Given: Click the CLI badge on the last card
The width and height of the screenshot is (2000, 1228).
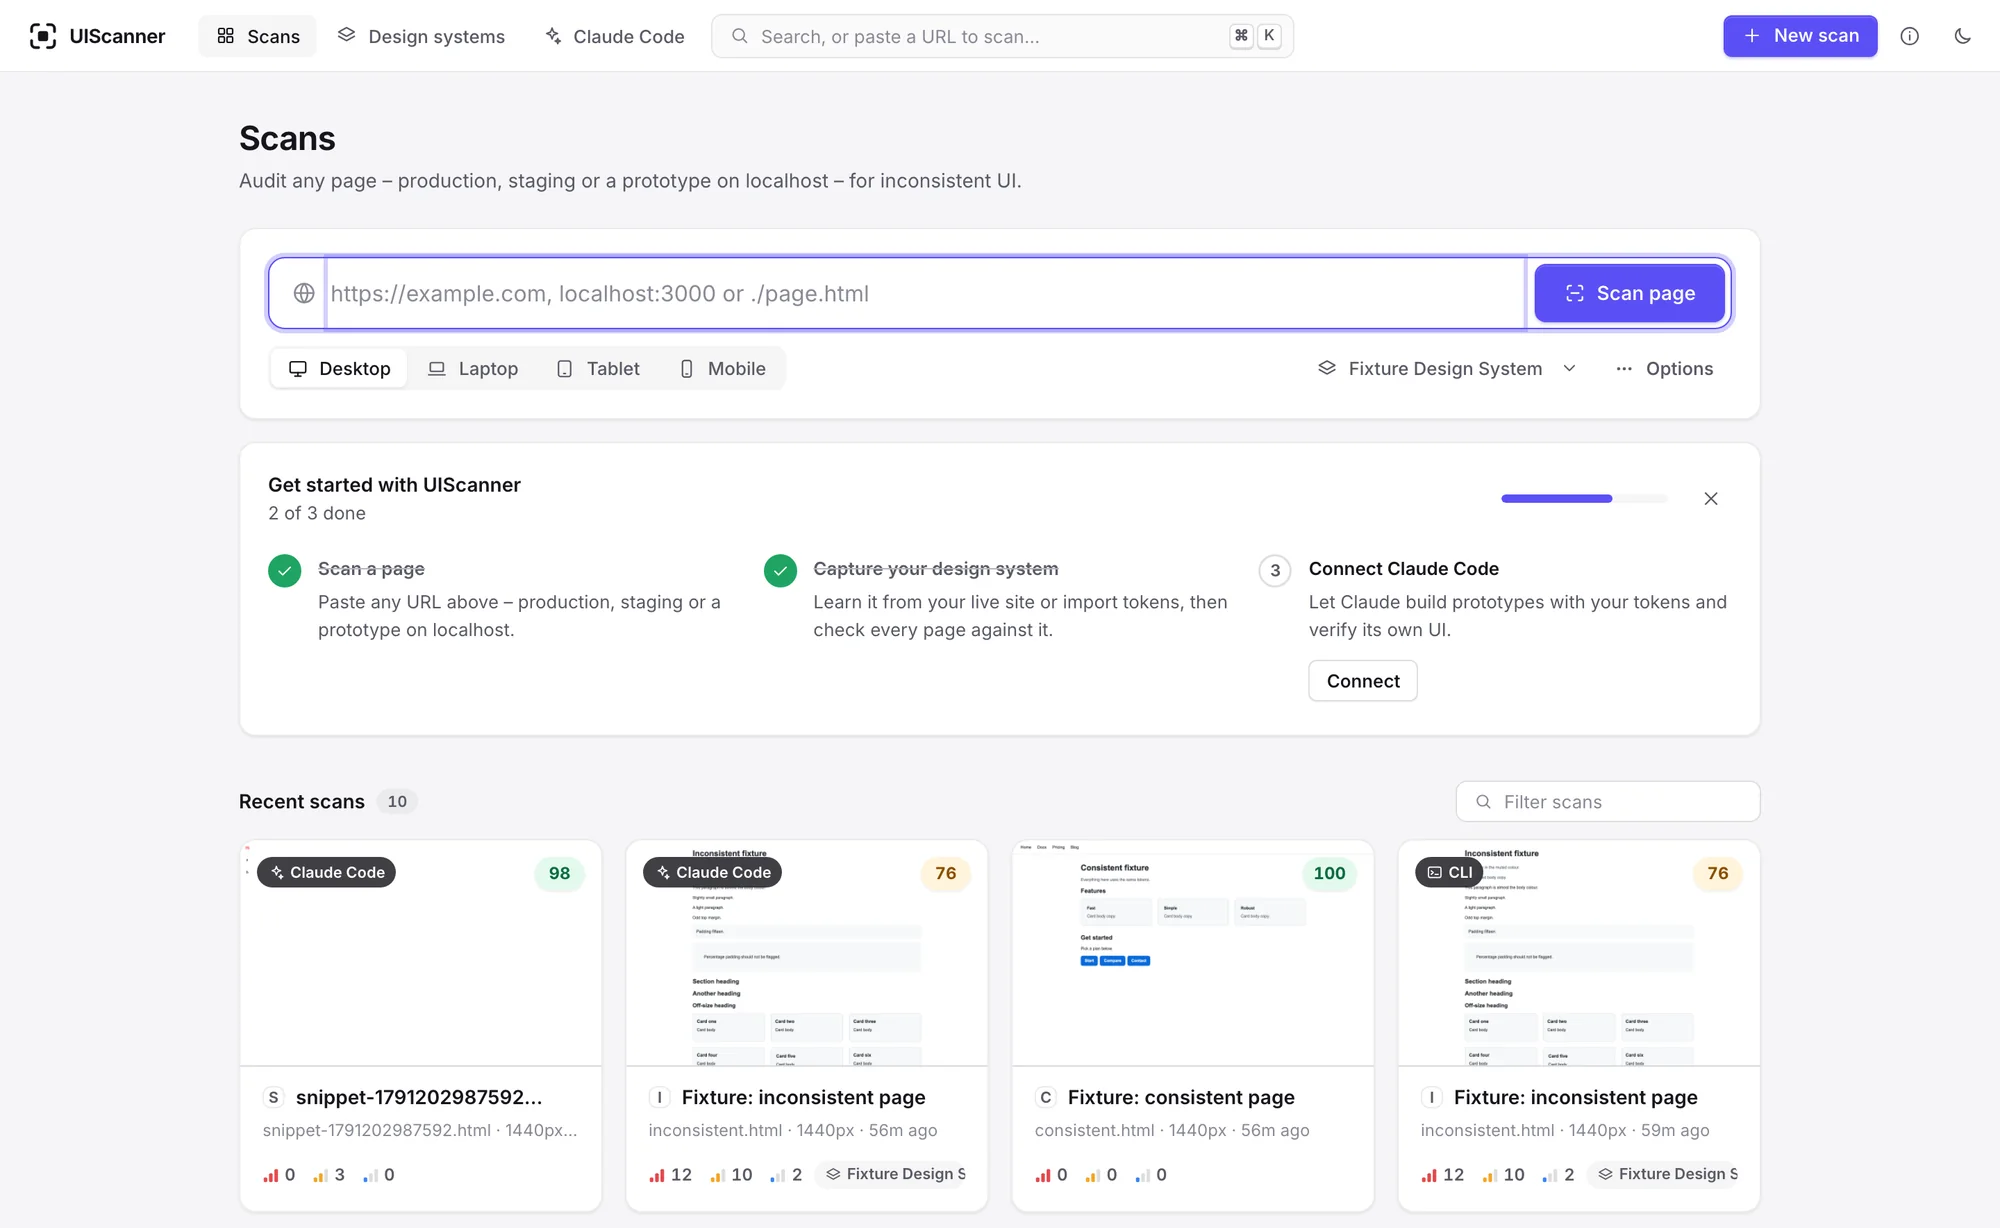Looking at the screenshot, I should click(1449, 872).
